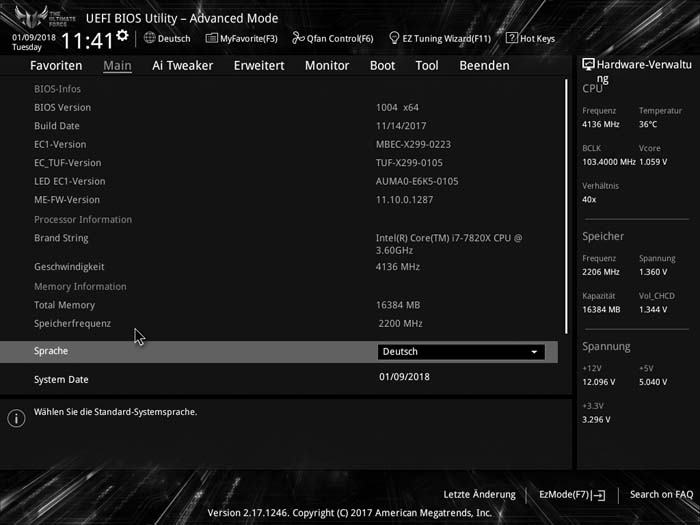Image resolution: width=700 pixels, height=525 pixels.
Task: Switch to Main tab
Action: 117,66
